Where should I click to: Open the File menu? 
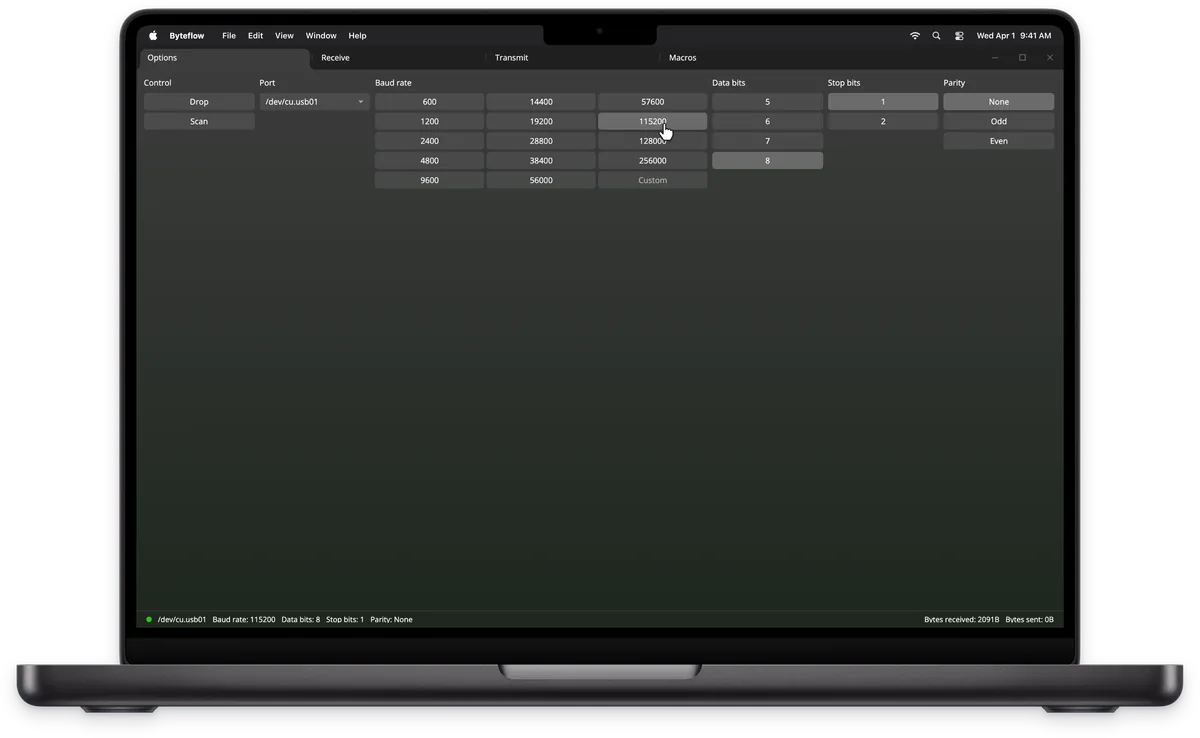[x=229, y=36]
